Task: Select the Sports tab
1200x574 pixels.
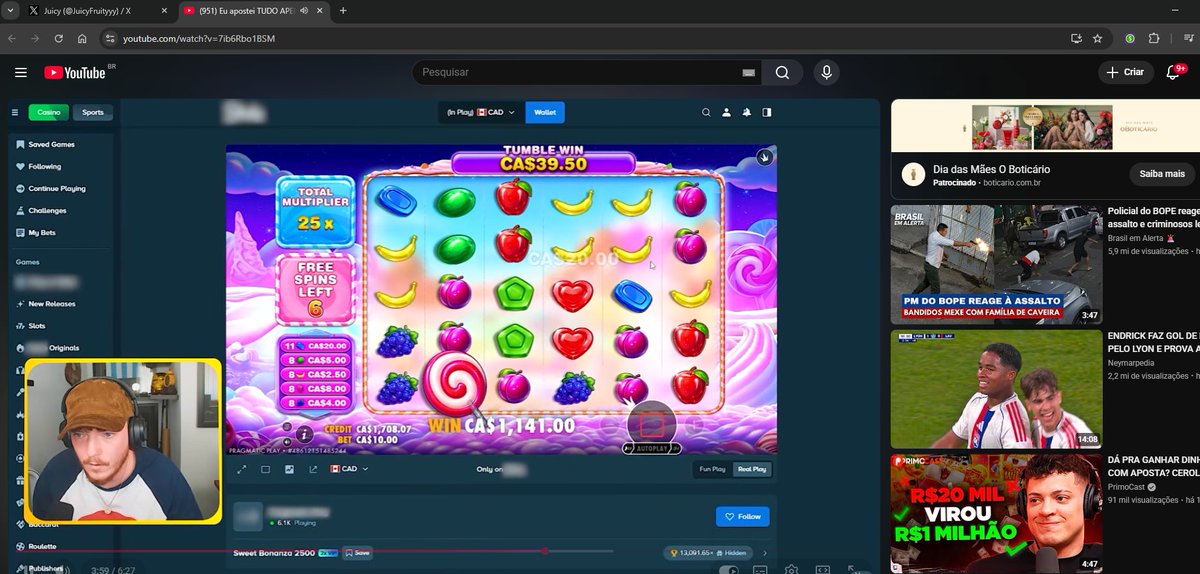Action: [93, 112]
